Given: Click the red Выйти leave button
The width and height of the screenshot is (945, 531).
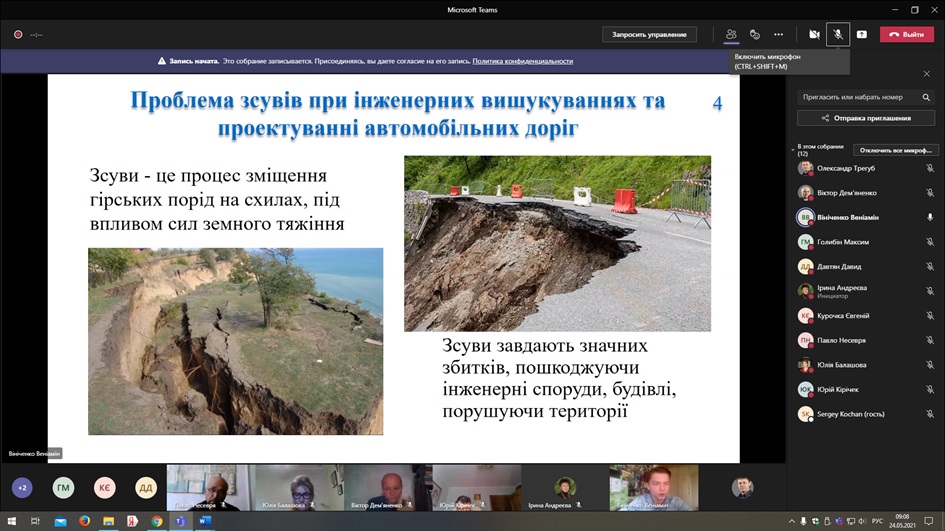Looking at the screenshot, I should pyautogui.click(x=906, y=34).
